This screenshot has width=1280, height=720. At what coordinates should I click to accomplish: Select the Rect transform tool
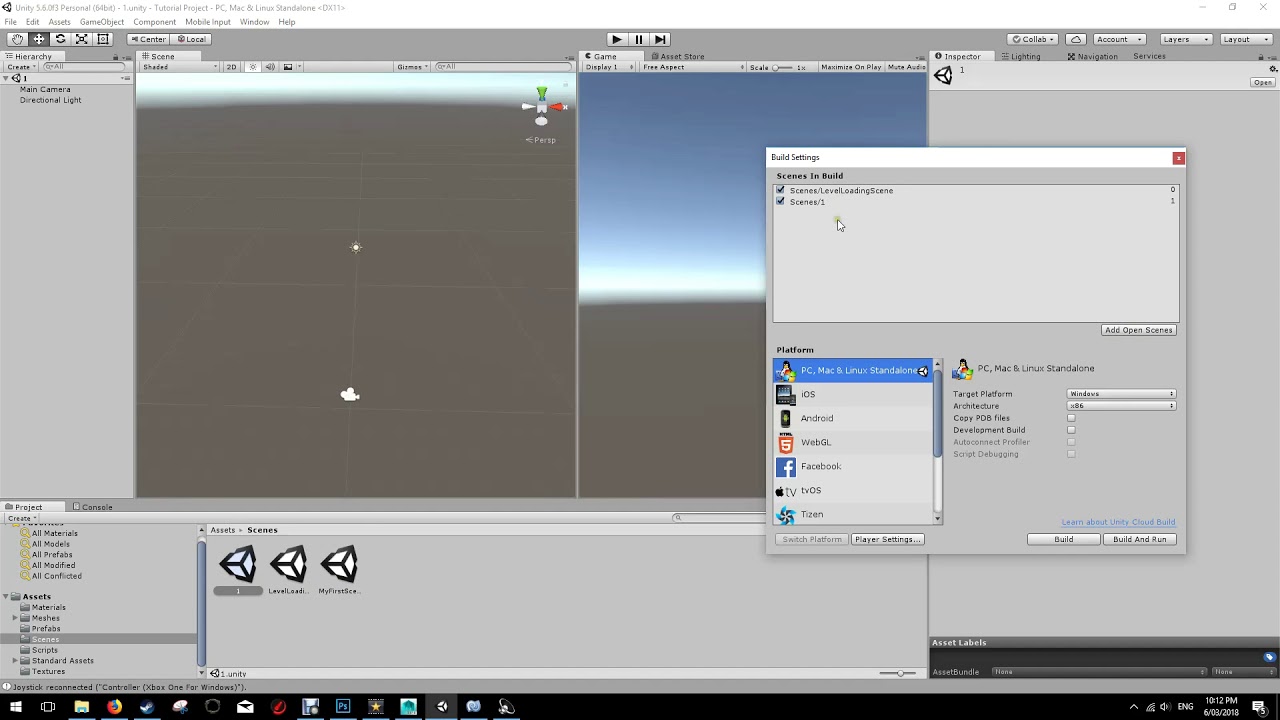pyautogui.click(x=103, y=39)
